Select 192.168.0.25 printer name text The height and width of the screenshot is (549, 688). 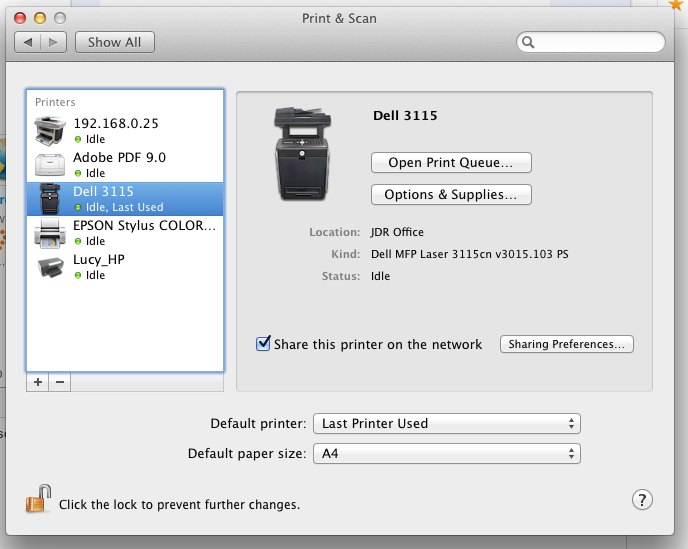[x=116, y=123]
